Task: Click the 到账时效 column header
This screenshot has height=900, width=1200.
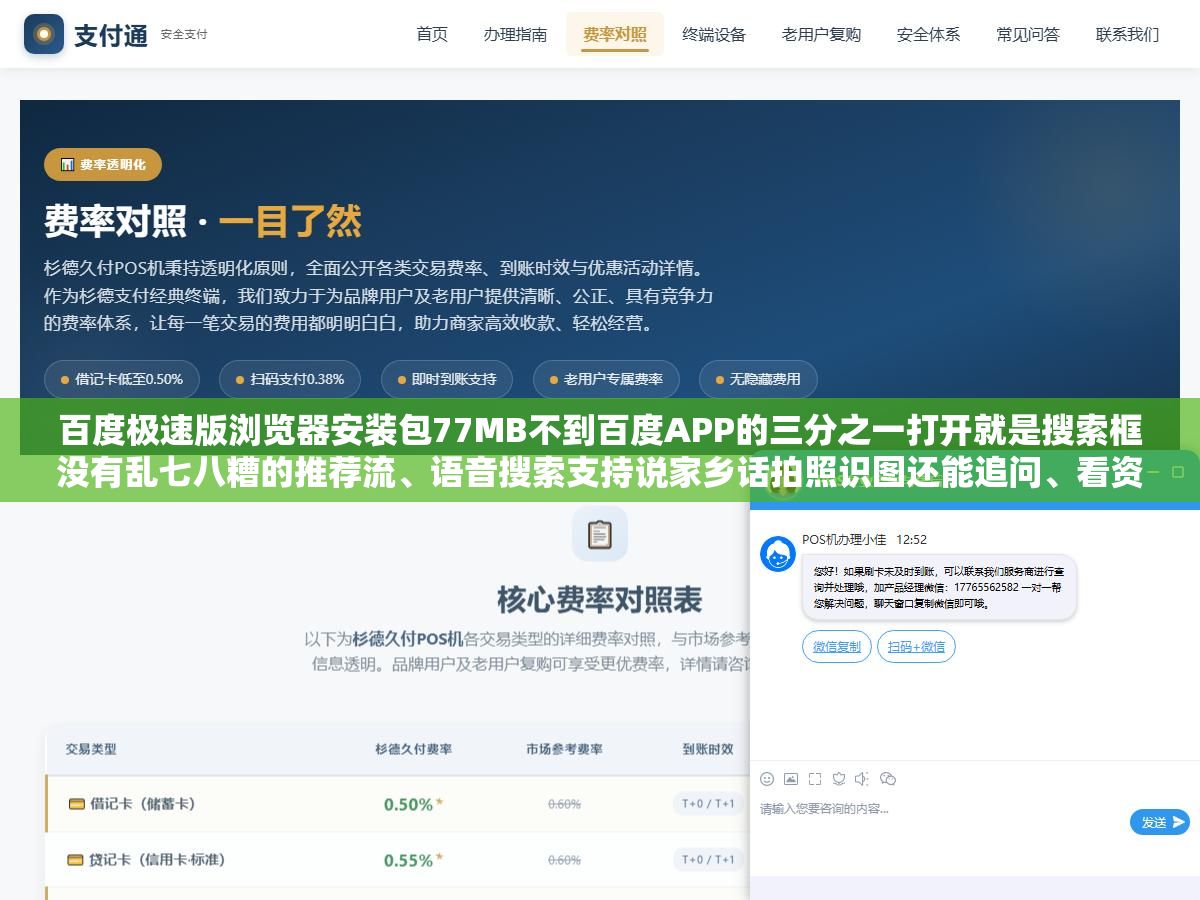Action: coord(708,749)
